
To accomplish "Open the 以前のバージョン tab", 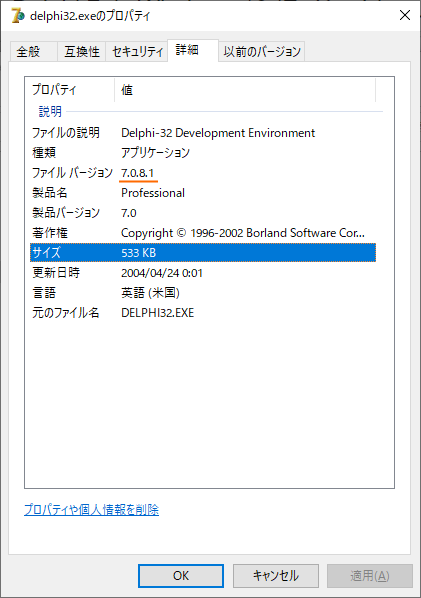I will tap(262, 51).
